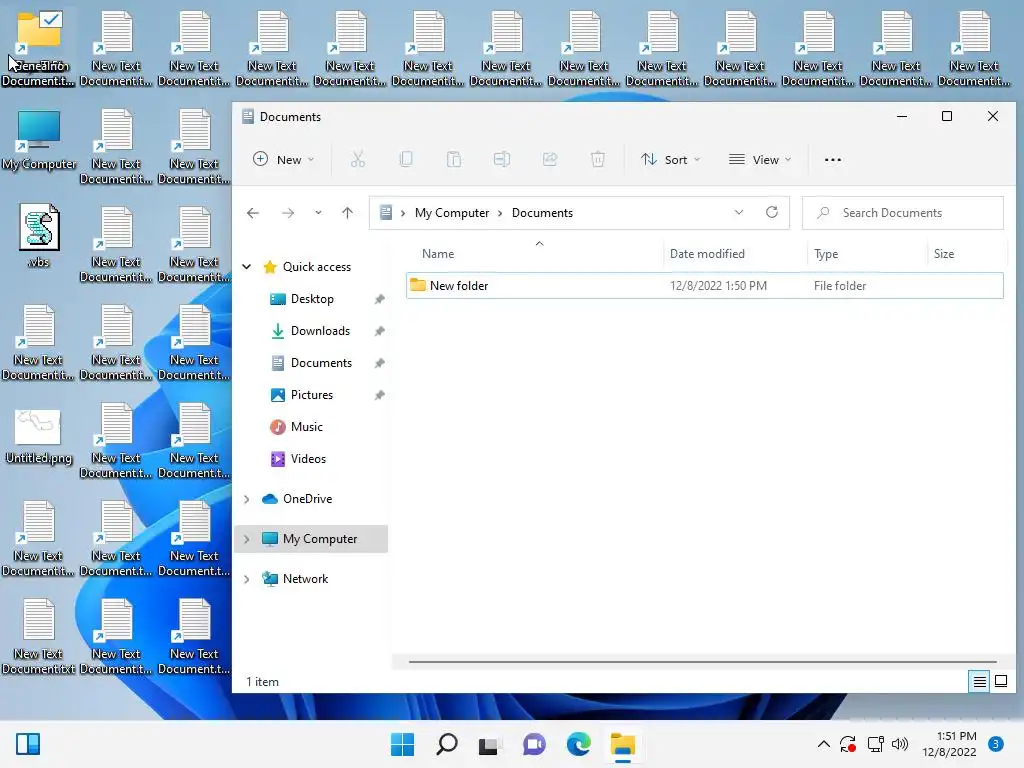Unpin Pictures pin in Quick access
The width and height of the screenshot is (1024, 768).
[x=379, y=395]
